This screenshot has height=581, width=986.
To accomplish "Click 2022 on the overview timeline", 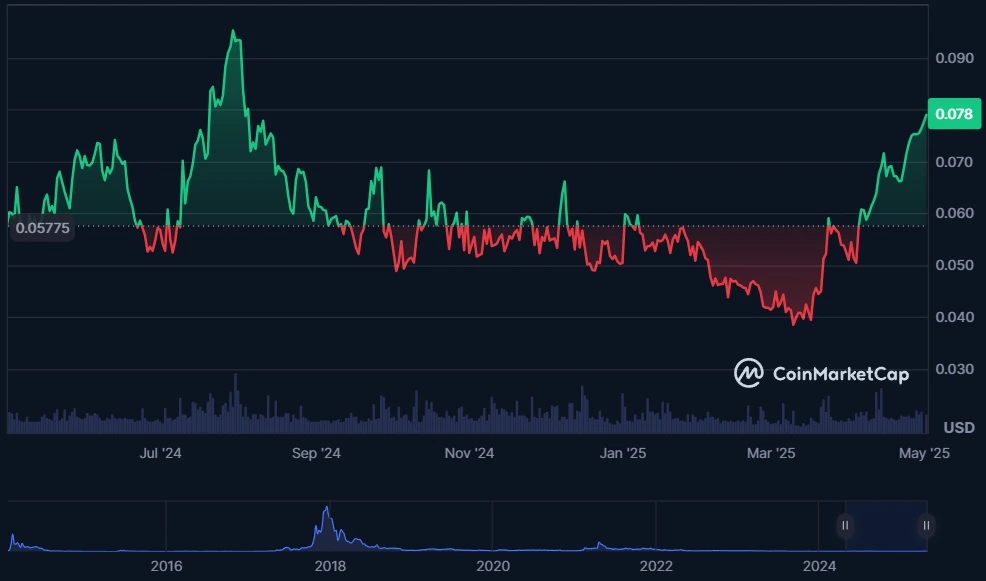I will (656, 566).
